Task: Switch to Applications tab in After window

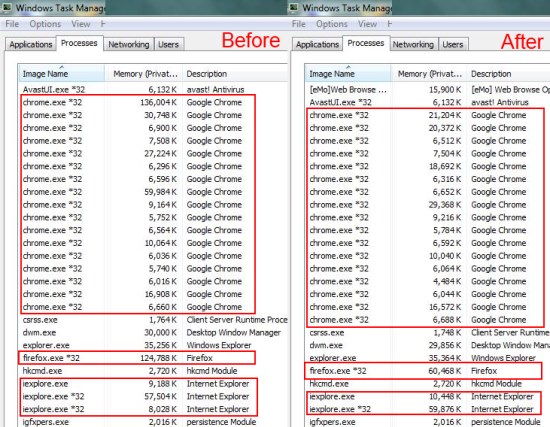Action: [x=317, y=44]
